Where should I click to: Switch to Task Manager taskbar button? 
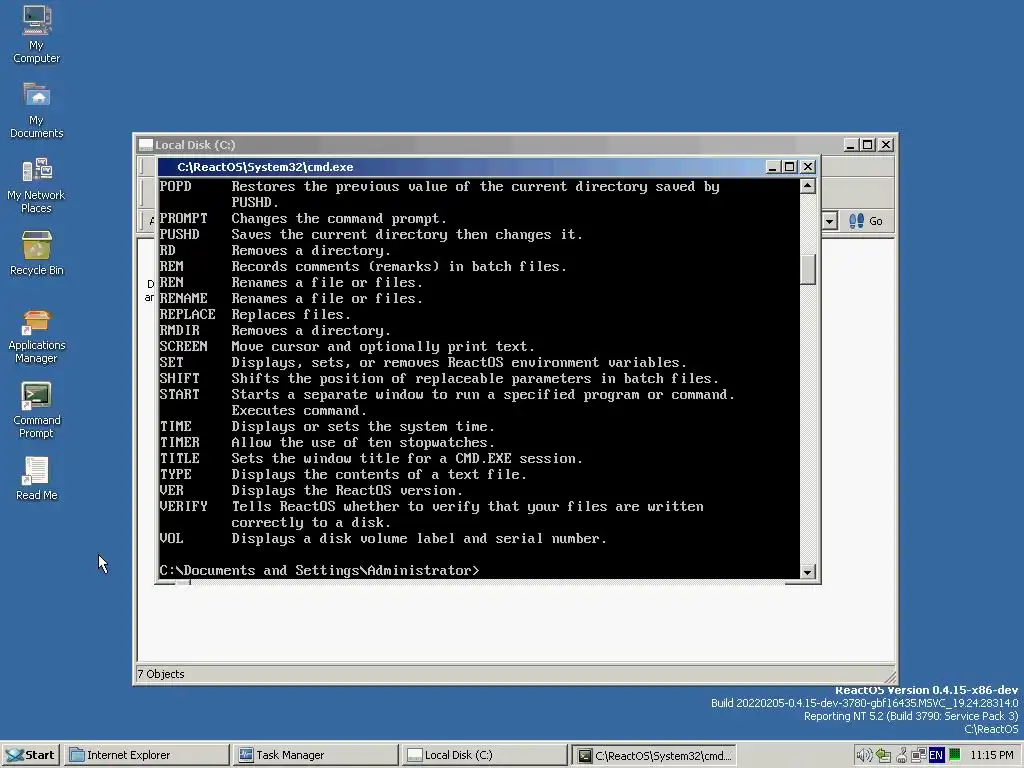coord(316,755)
